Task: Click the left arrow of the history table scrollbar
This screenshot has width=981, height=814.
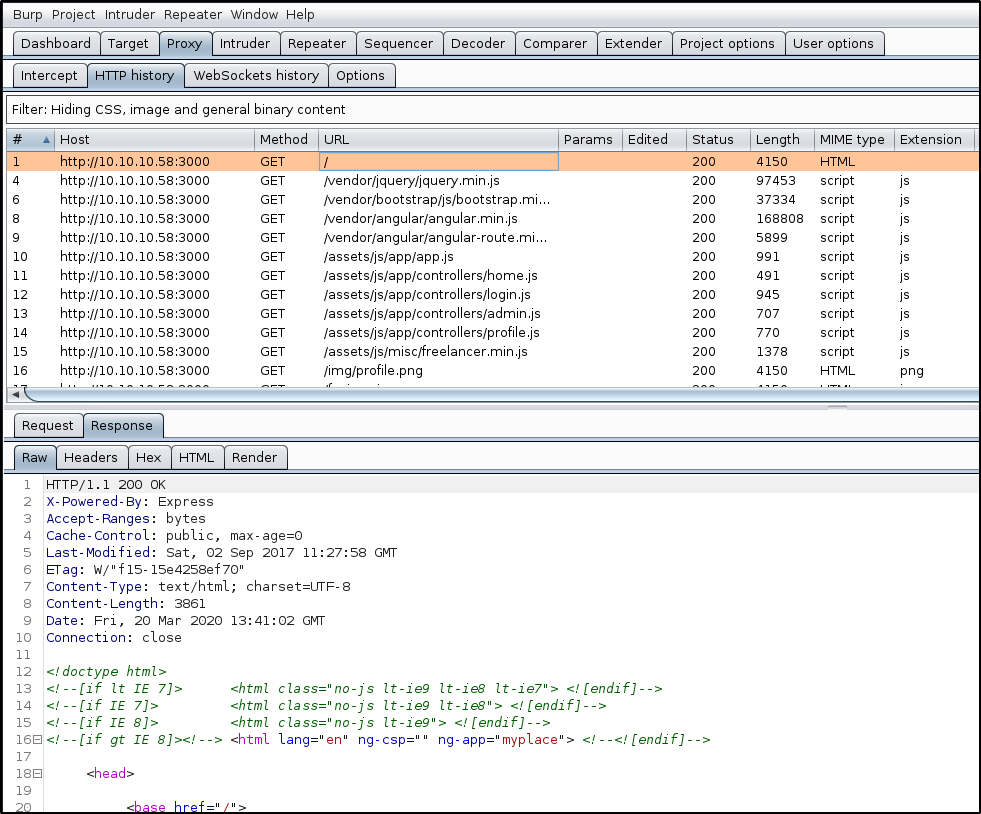Action: pyautogui.click(x=14, y=395)
